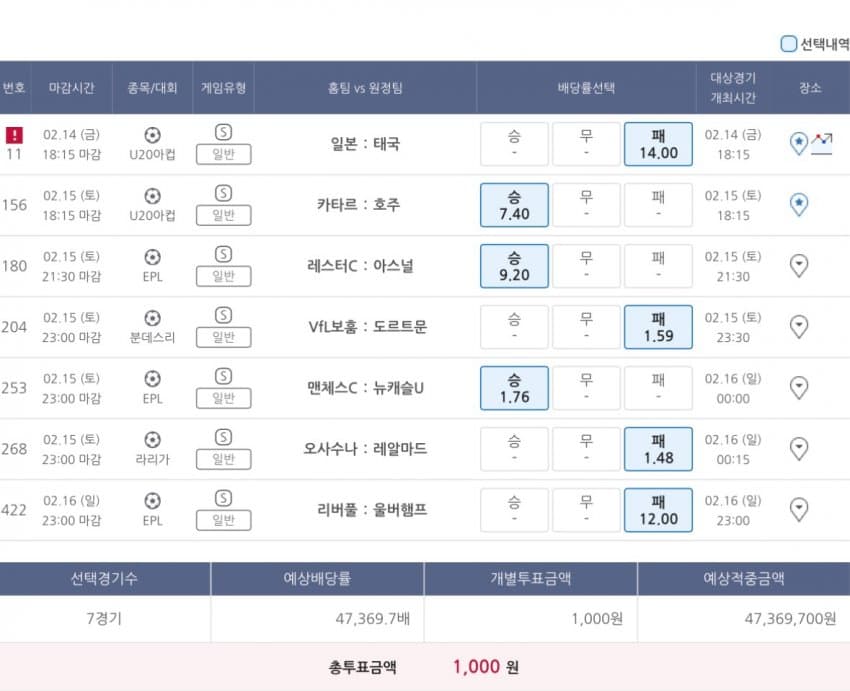The height and width of the screenshot is (691, 850).
Task: Click the 마감시간 column header
Action: [x=72, y=88]
